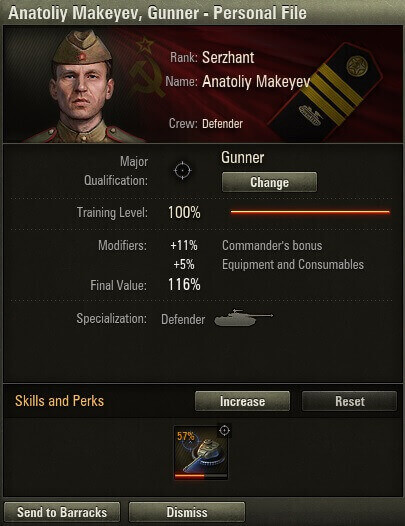The image size is (405, 526).
Task: Click the crew member portrait
Action: [x=82, y=86]
